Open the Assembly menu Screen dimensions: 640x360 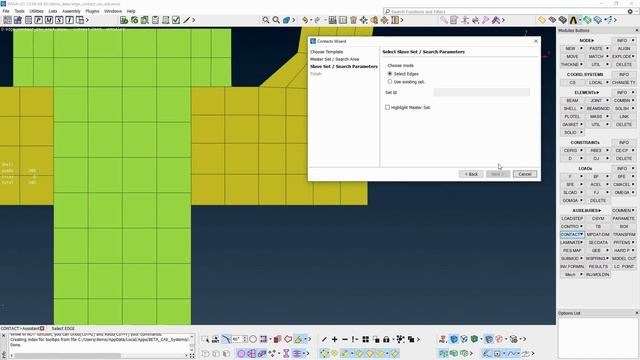[71, 11]
